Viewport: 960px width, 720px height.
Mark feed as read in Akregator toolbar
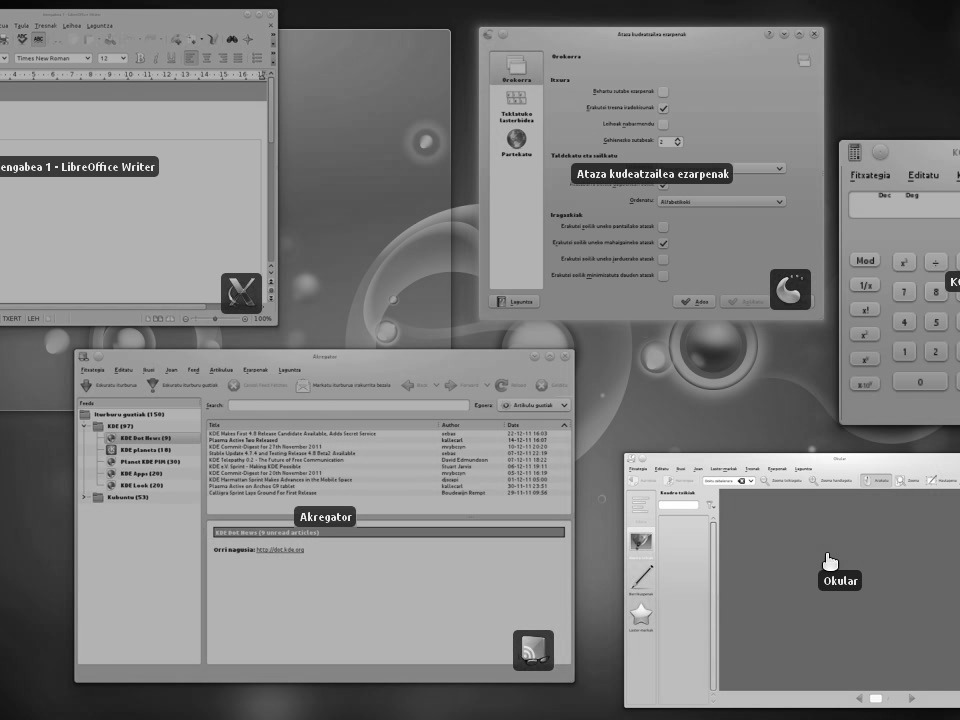[343, 385]
